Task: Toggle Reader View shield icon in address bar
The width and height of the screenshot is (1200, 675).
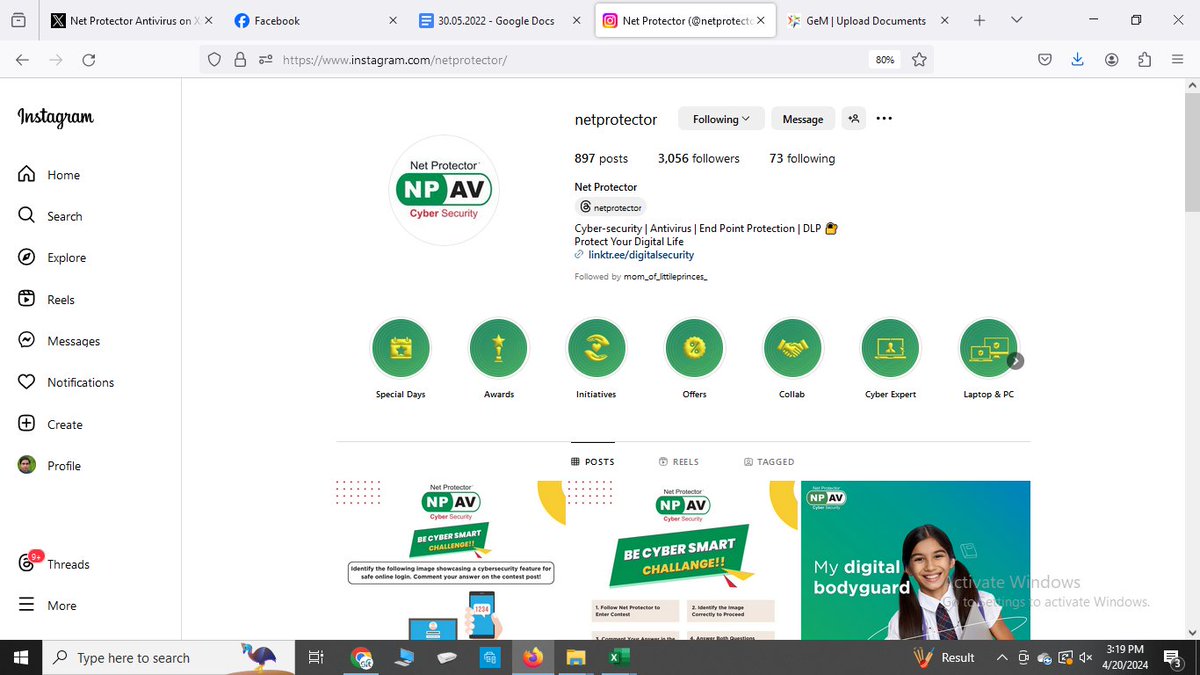Action: tap(214, 59)
